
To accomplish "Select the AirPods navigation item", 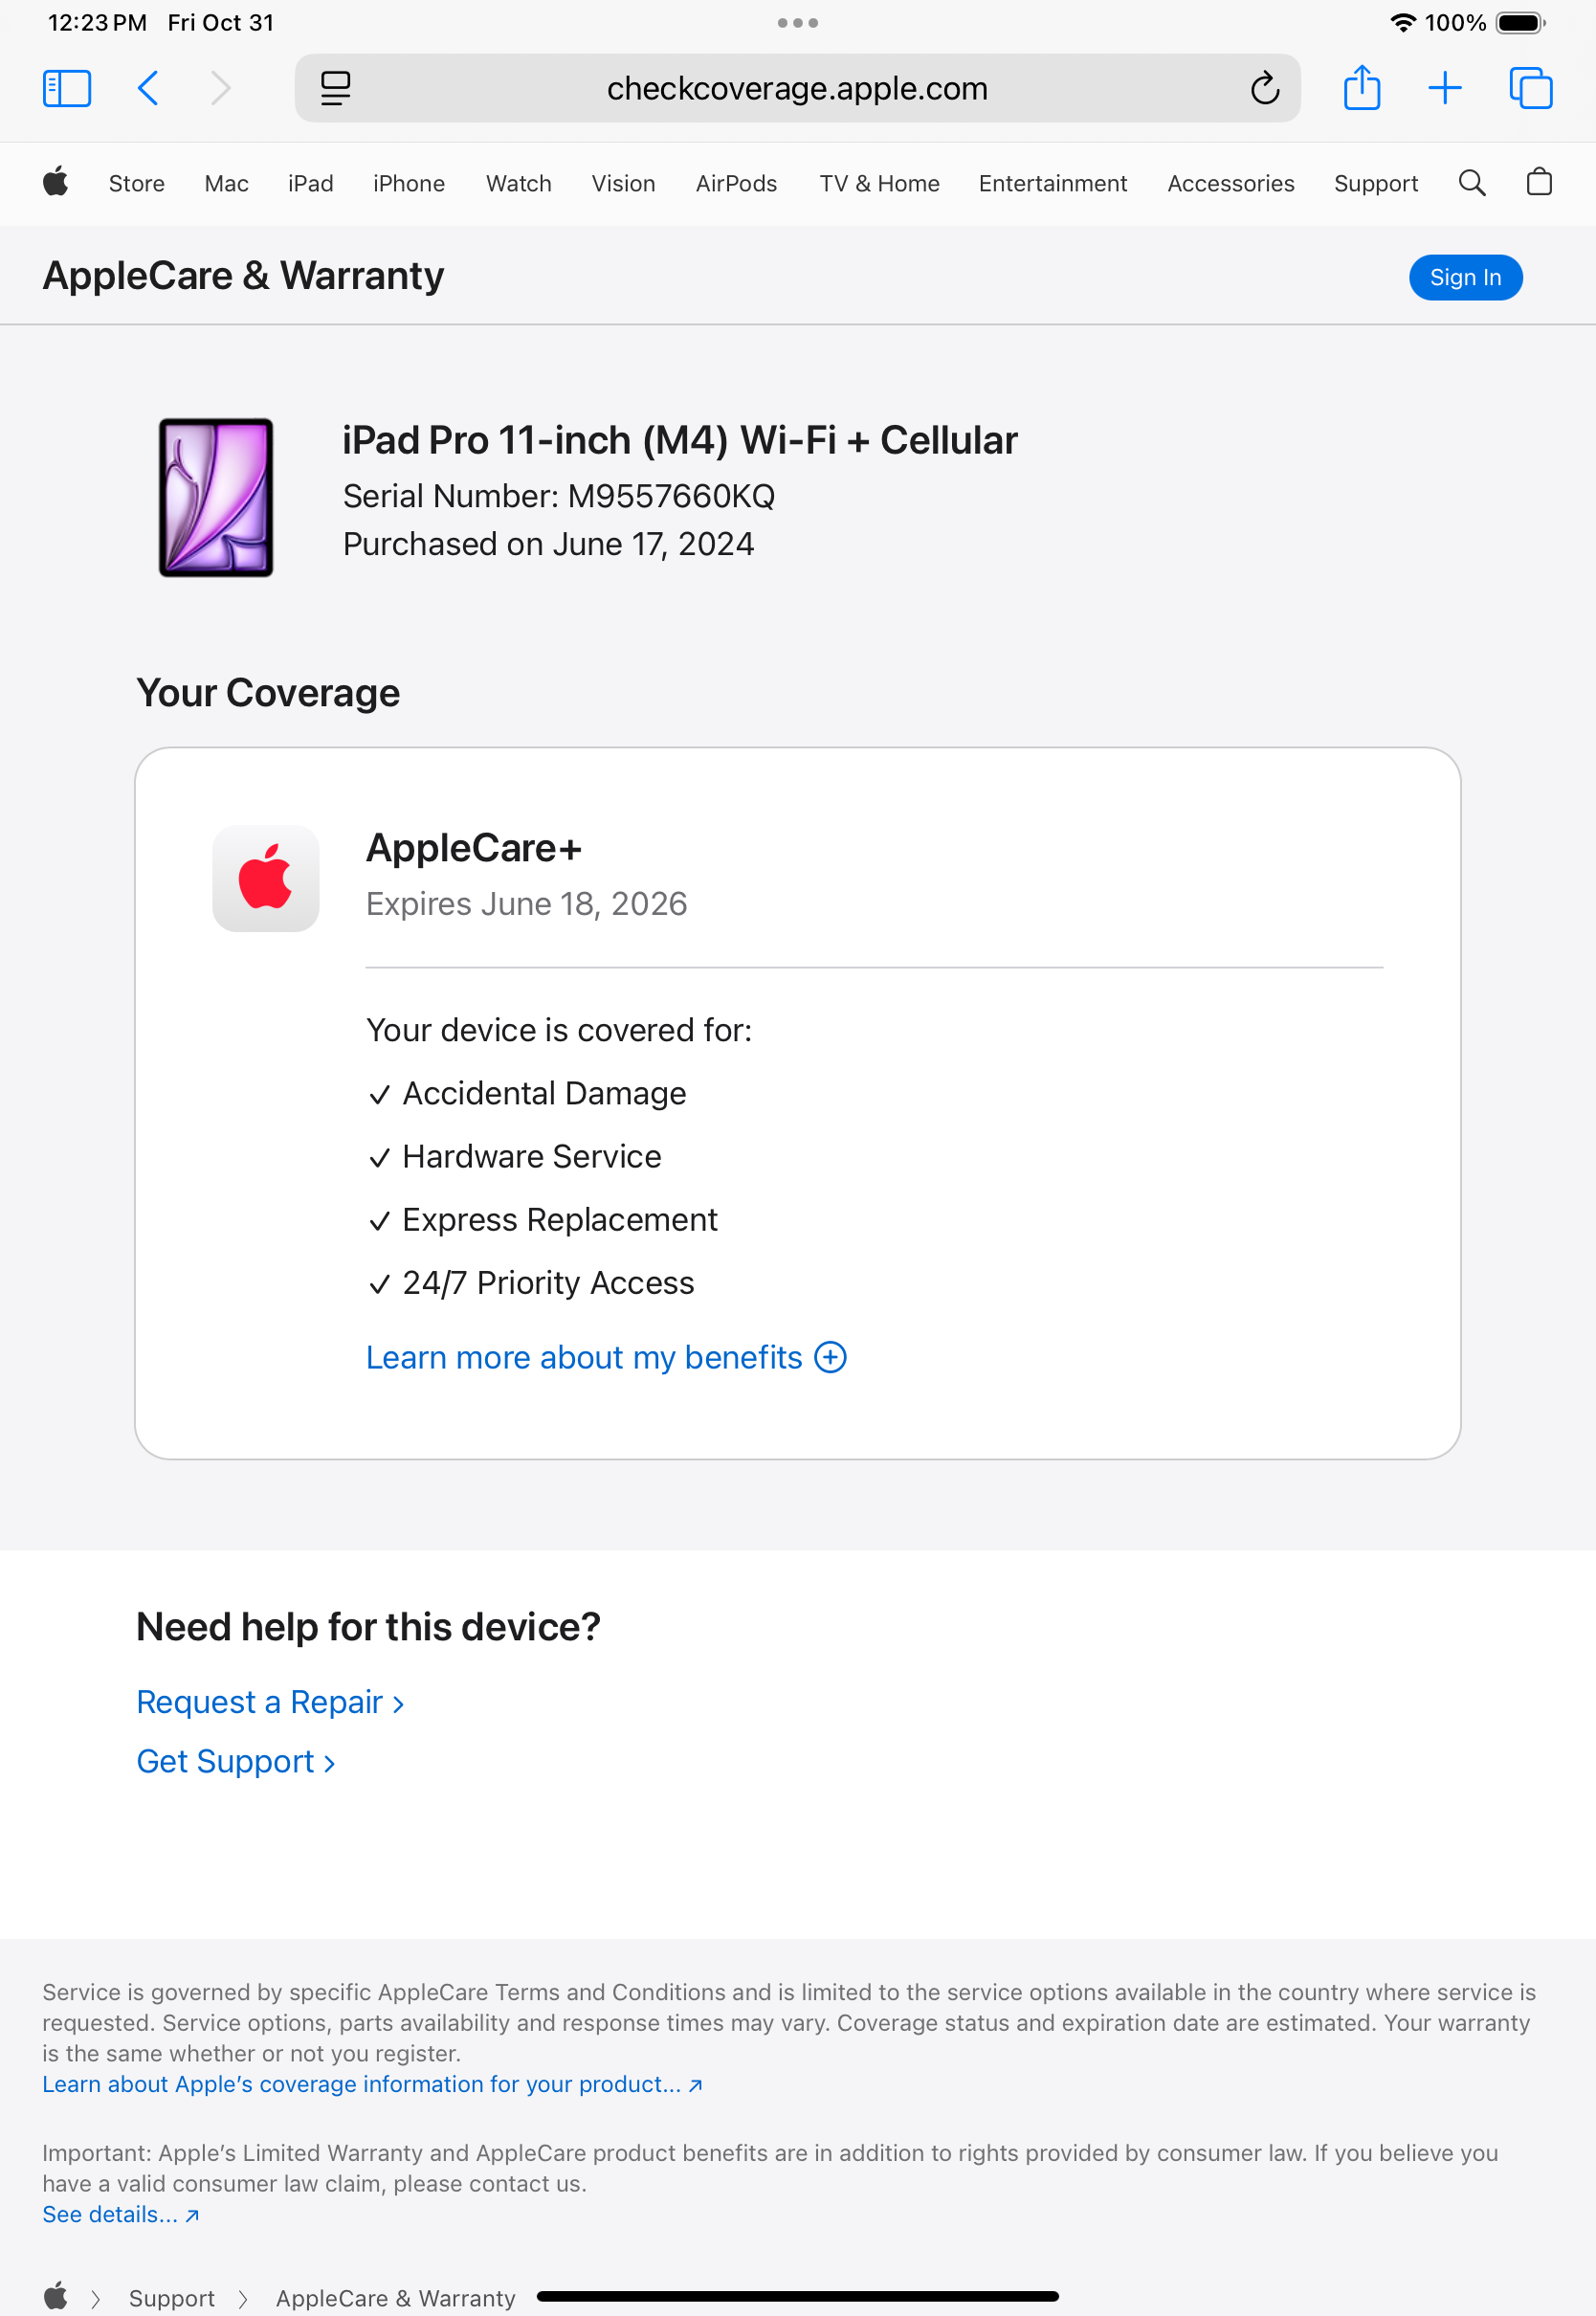I will point(736,183).
